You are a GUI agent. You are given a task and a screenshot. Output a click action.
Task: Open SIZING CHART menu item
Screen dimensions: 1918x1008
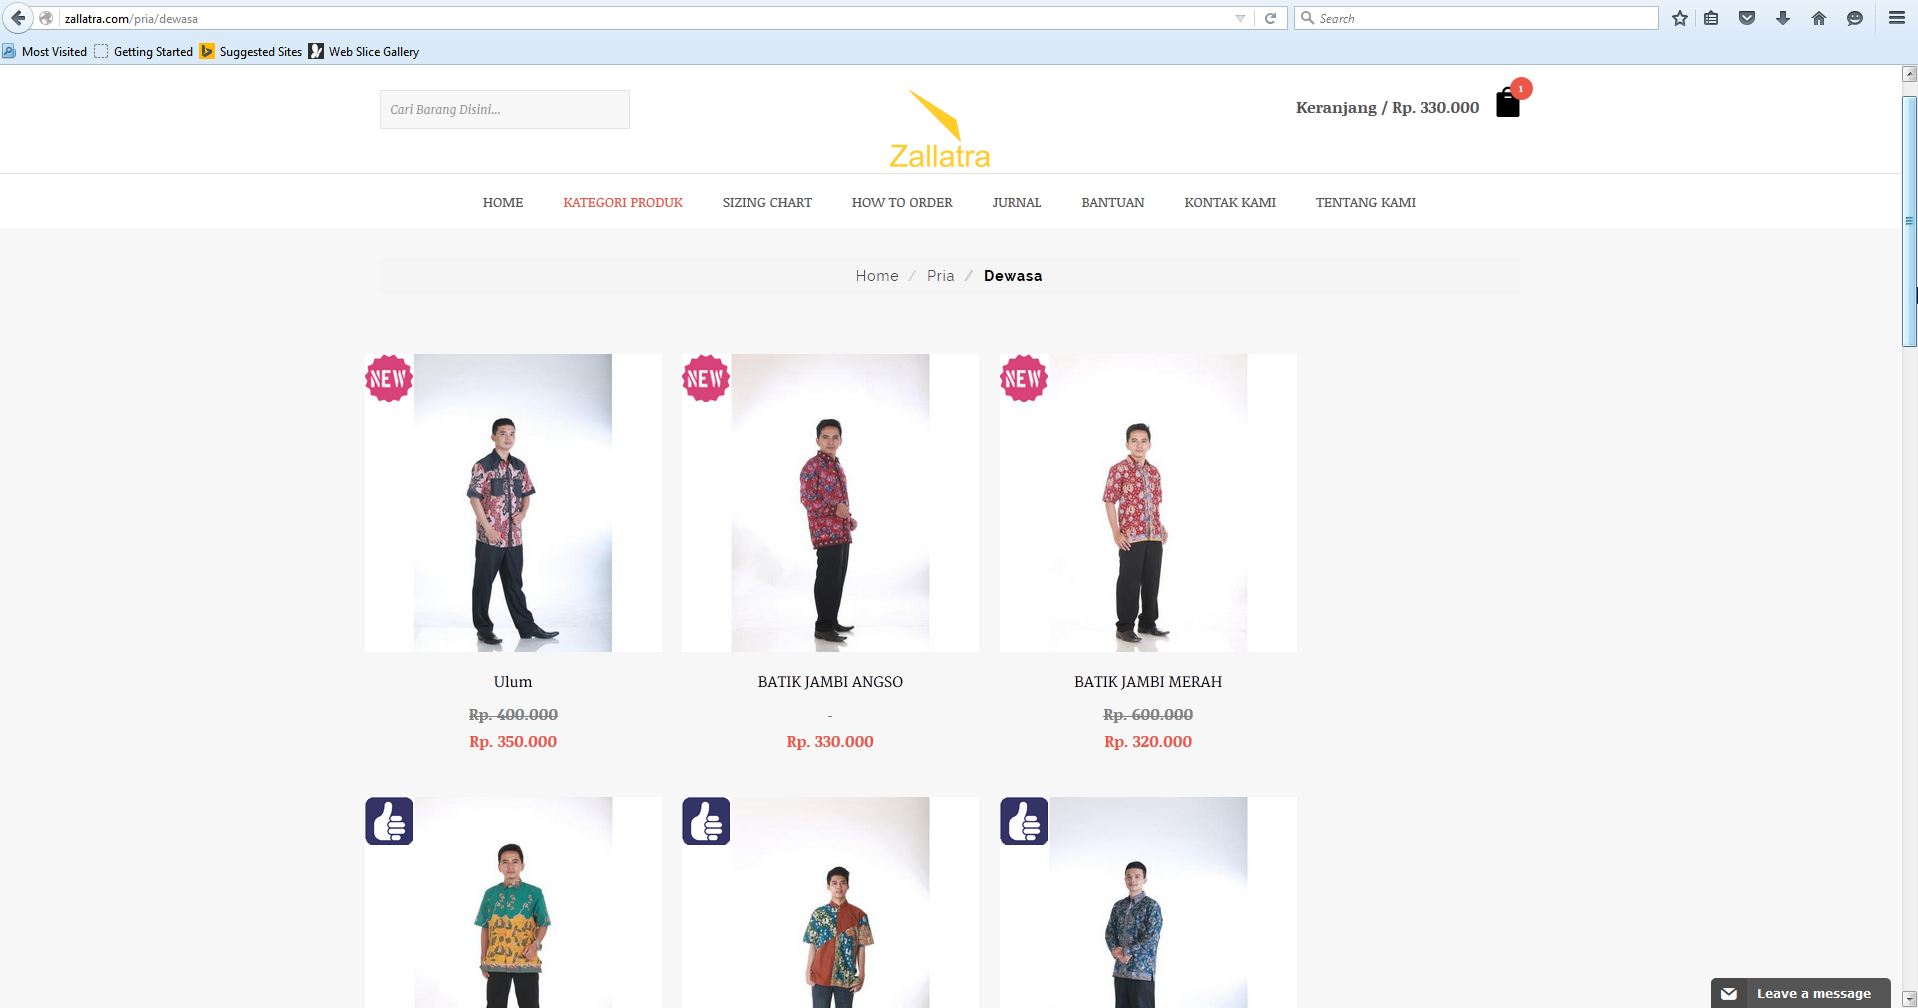pos(767,202)
